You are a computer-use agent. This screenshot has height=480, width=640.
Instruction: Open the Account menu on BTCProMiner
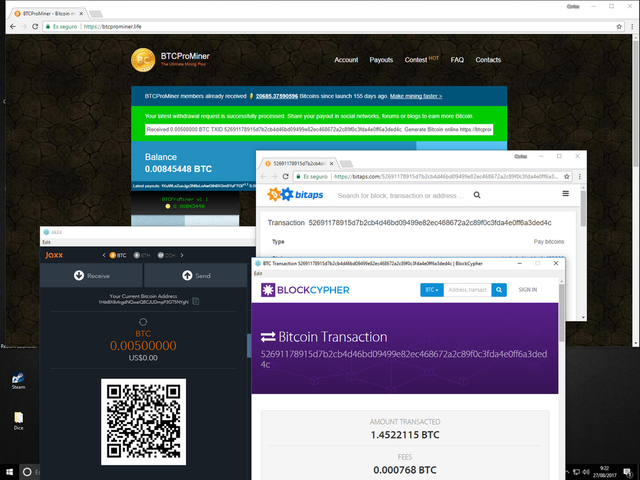(346, 60)
